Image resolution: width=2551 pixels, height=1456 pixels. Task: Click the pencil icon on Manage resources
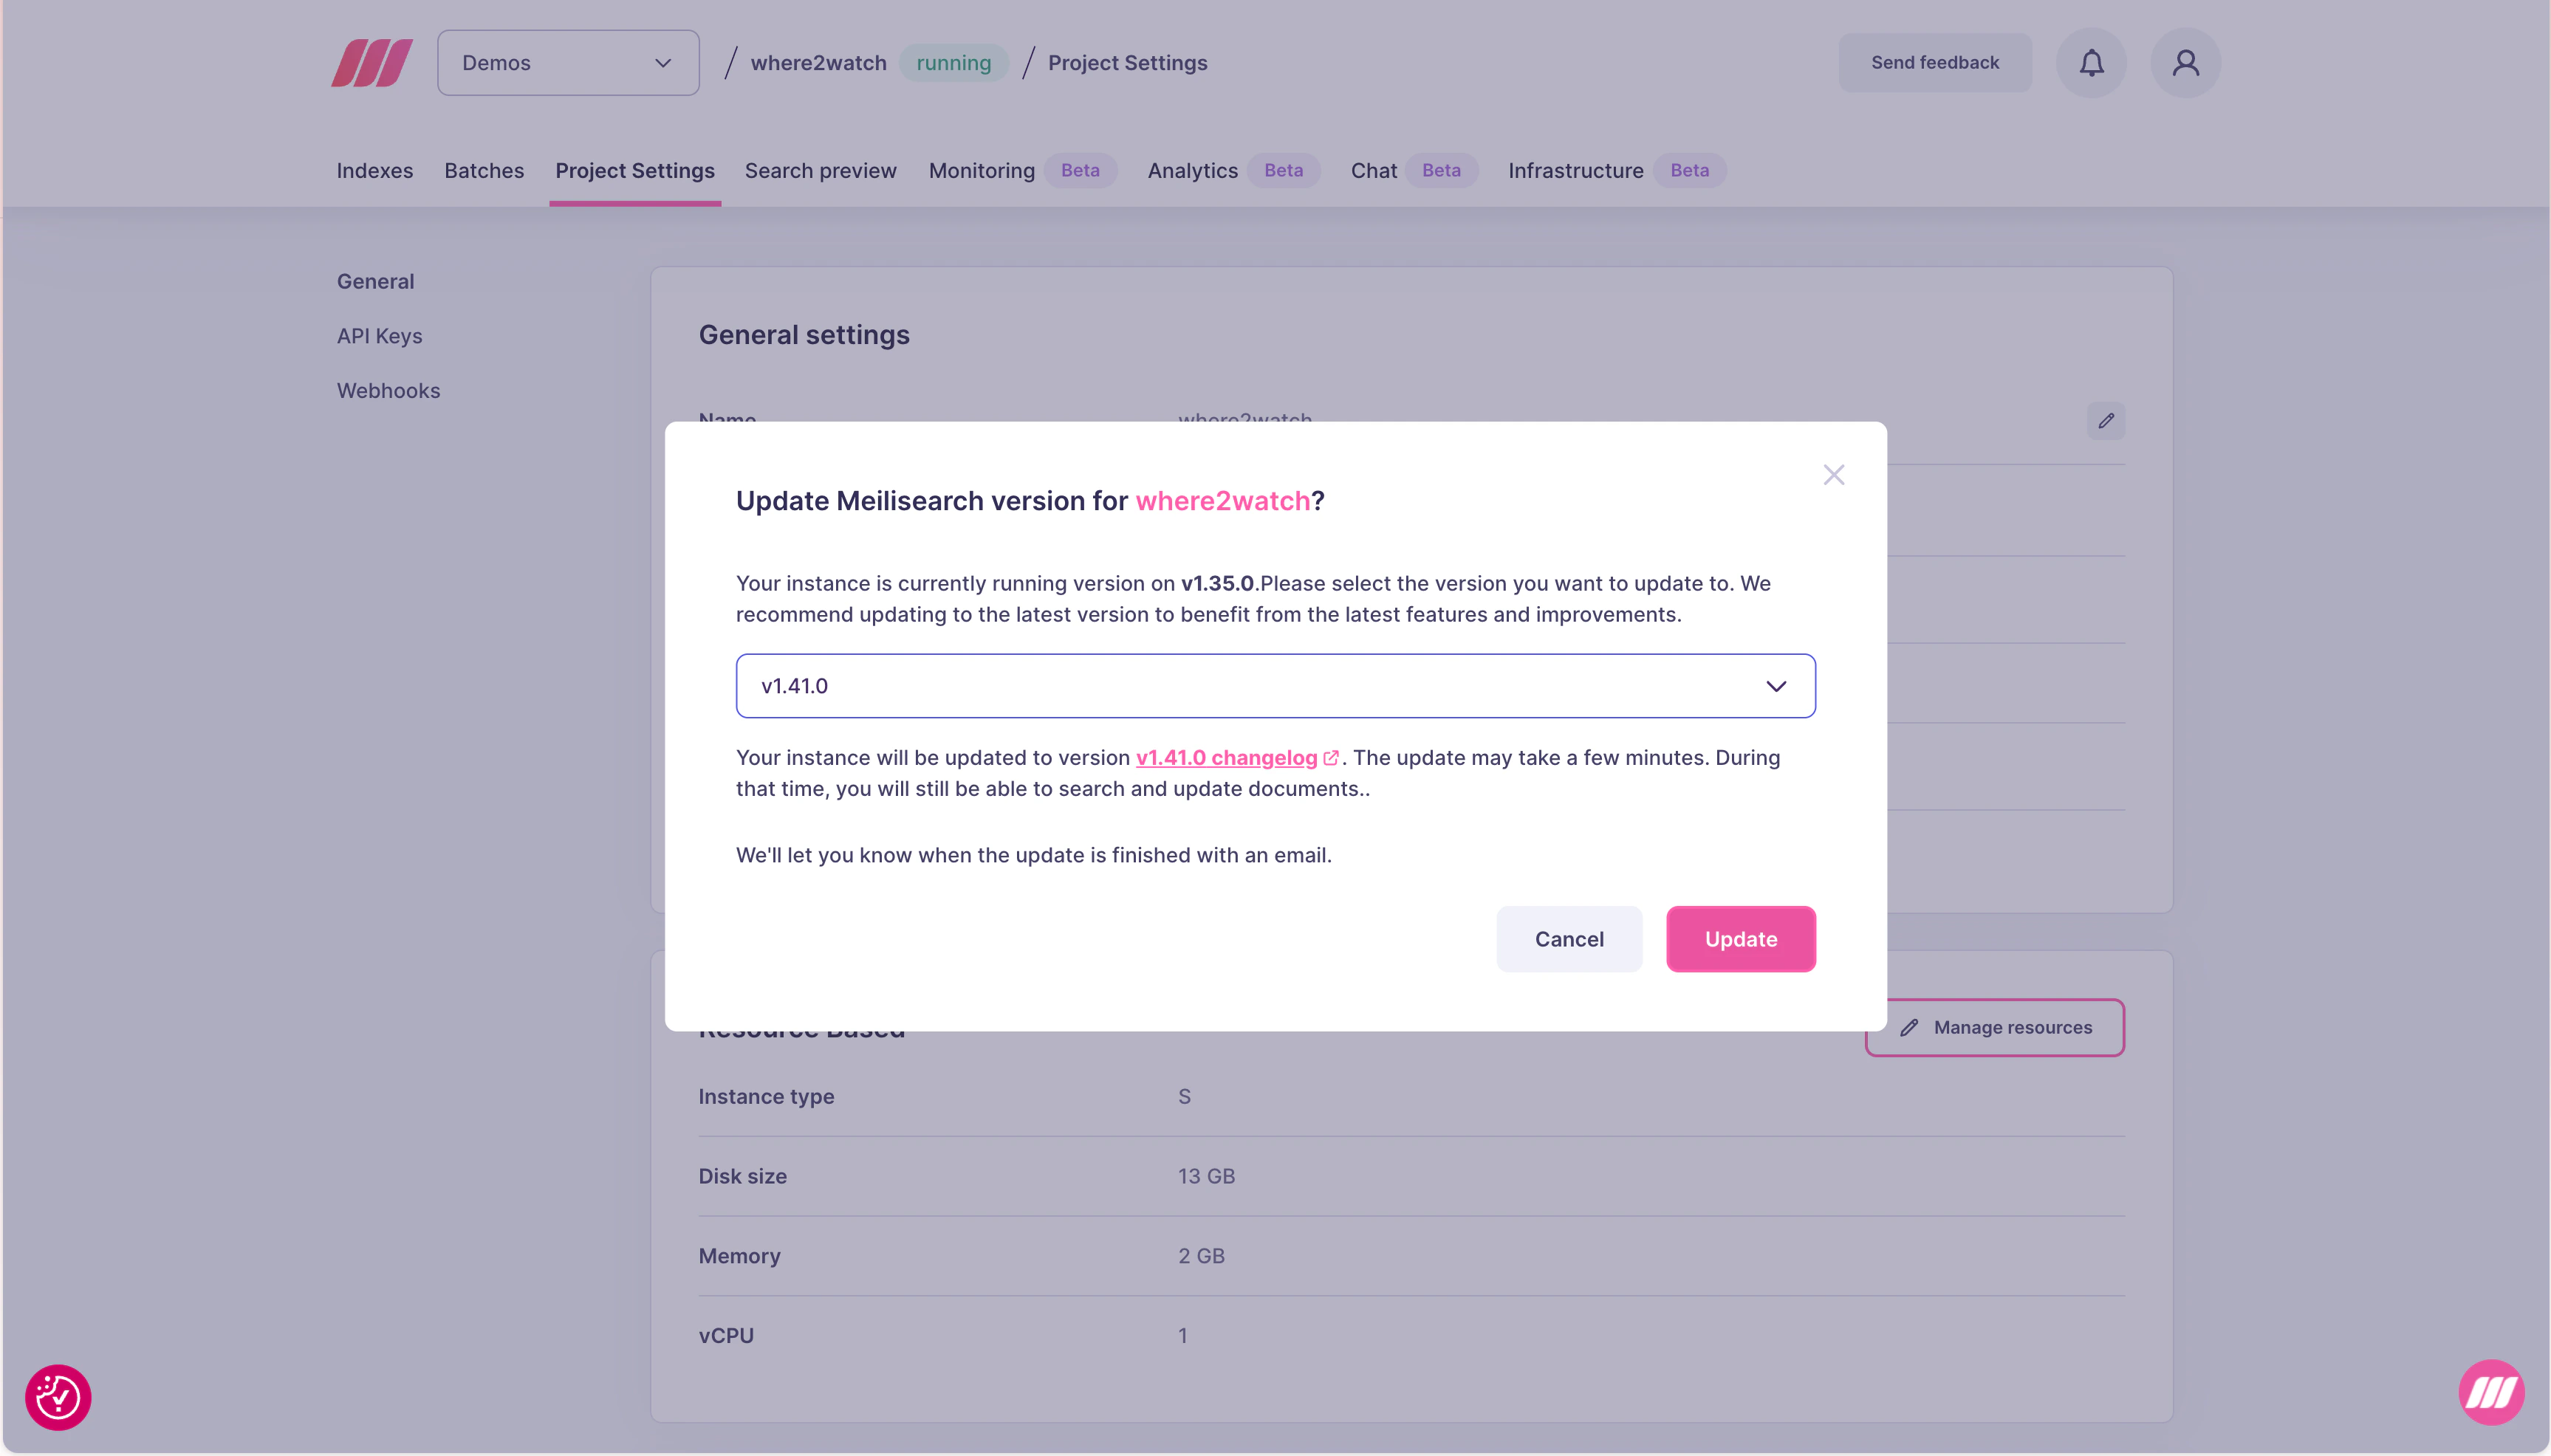[x=1908, y=1027]
